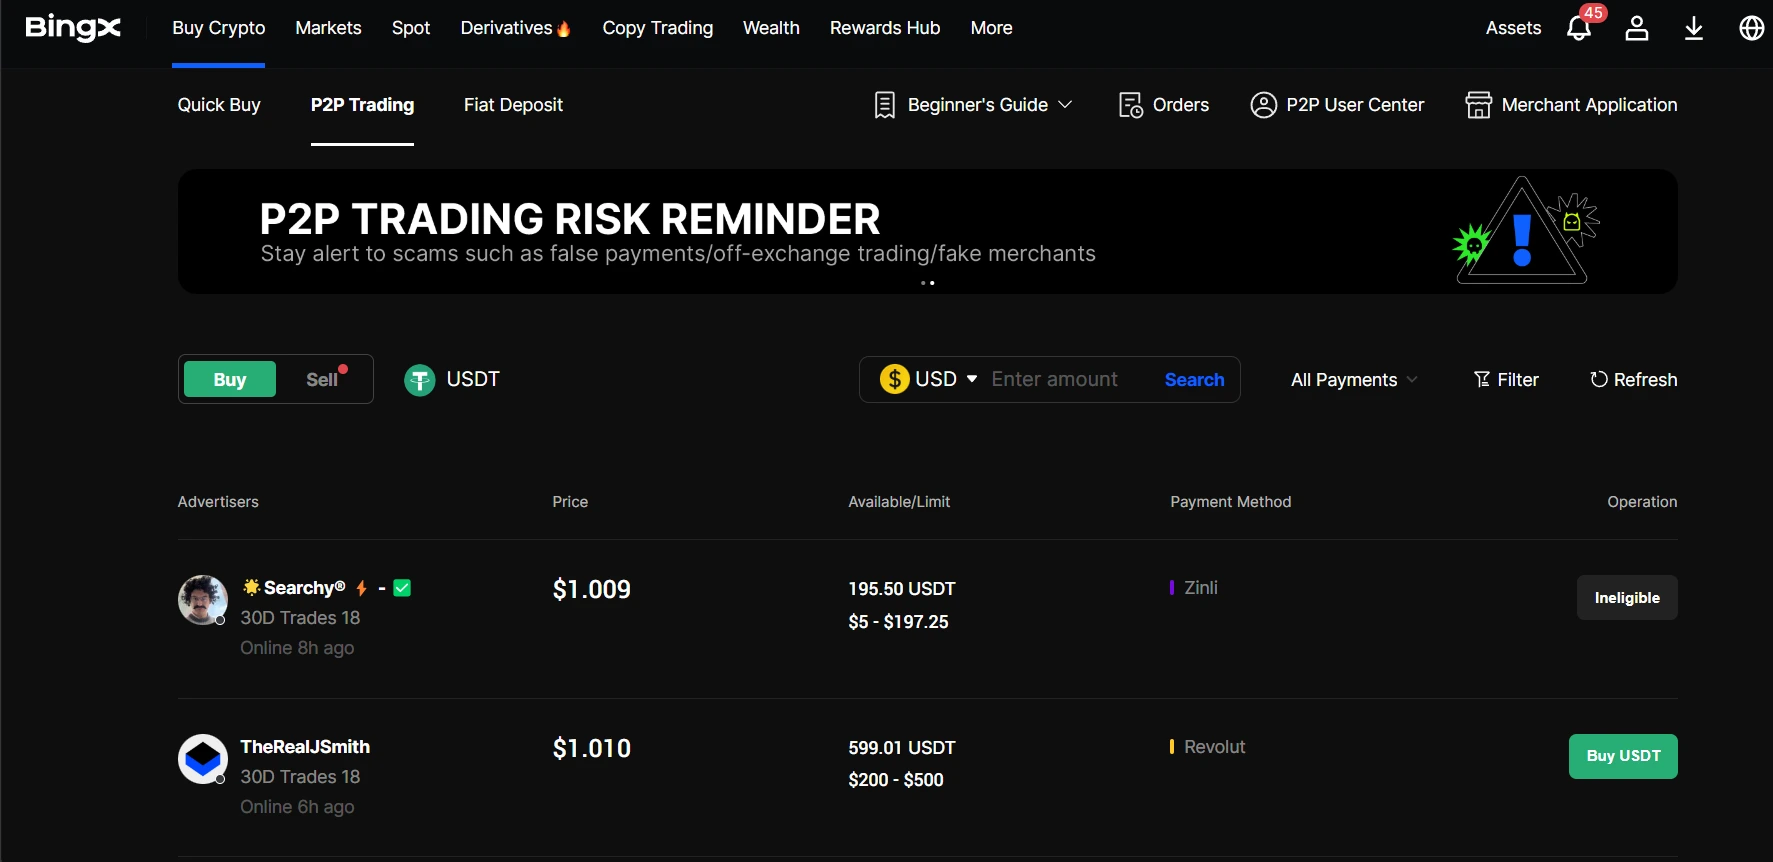Open the notifications bell icon
The image size is (1773, 862).
1579,28
